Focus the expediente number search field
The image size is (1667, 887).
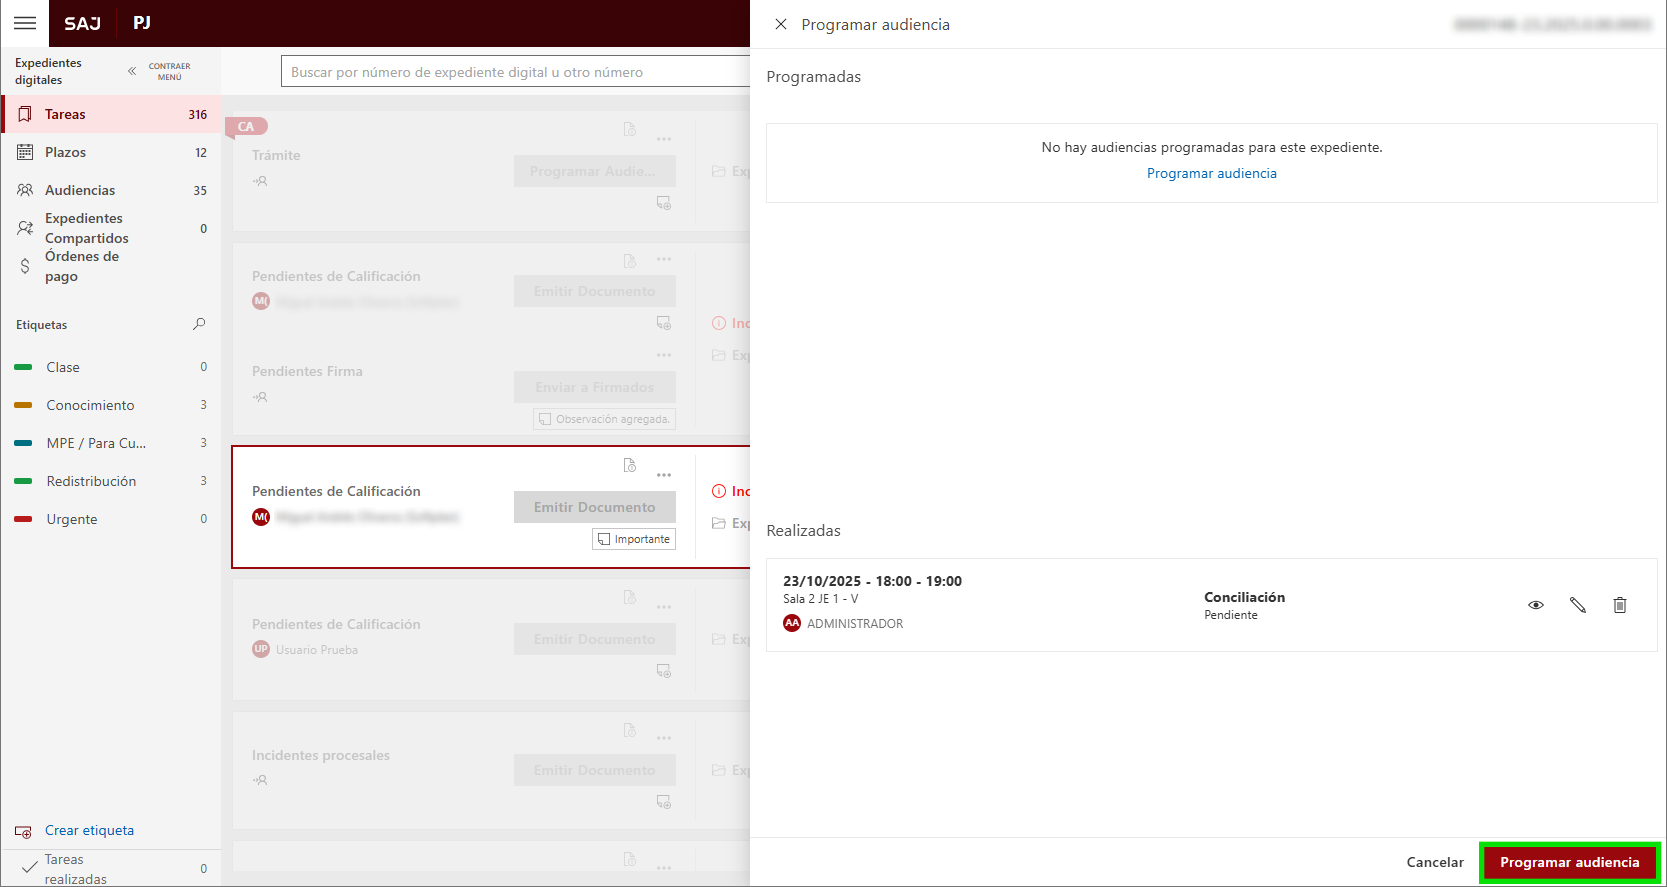tap(515, 72)
